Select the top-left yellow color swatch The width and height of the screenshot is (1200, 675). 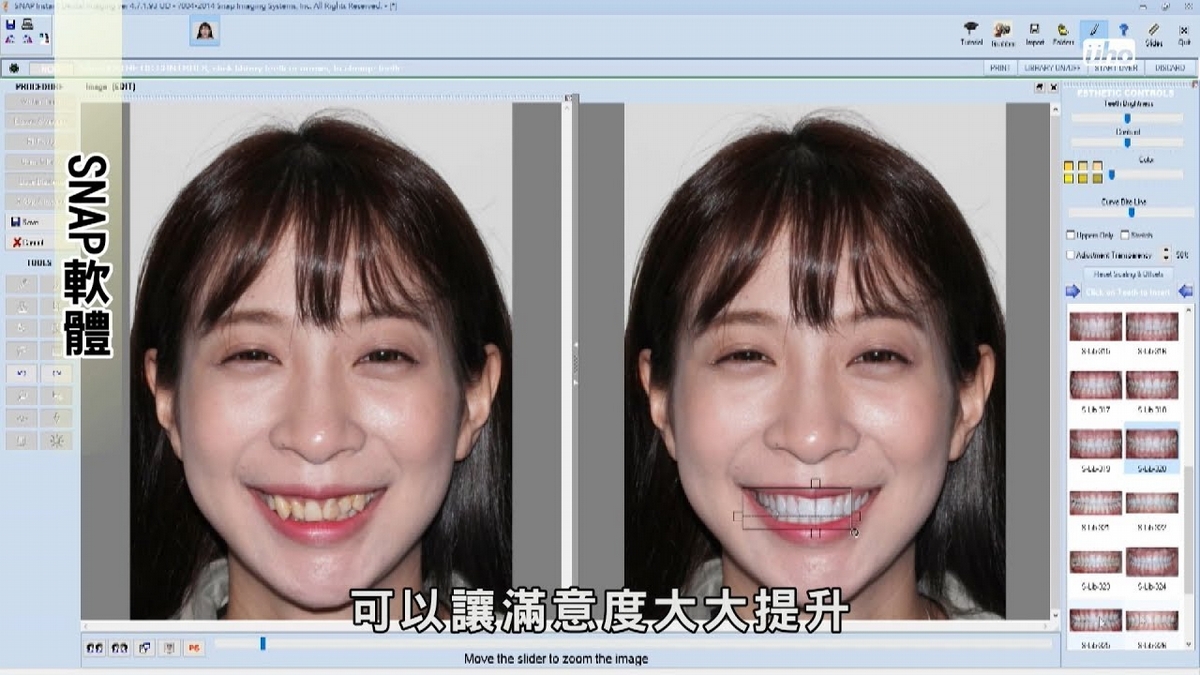[x=1069, y=166]
